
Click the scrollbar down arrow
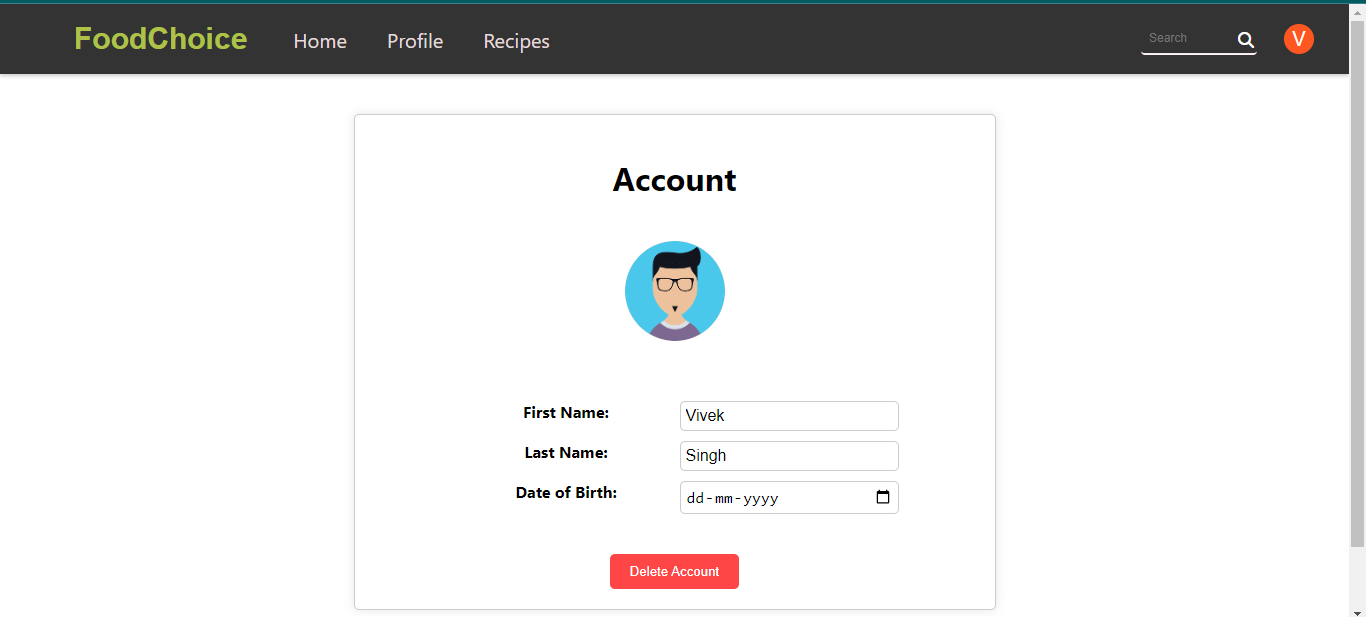click(x=1359, y=610)
